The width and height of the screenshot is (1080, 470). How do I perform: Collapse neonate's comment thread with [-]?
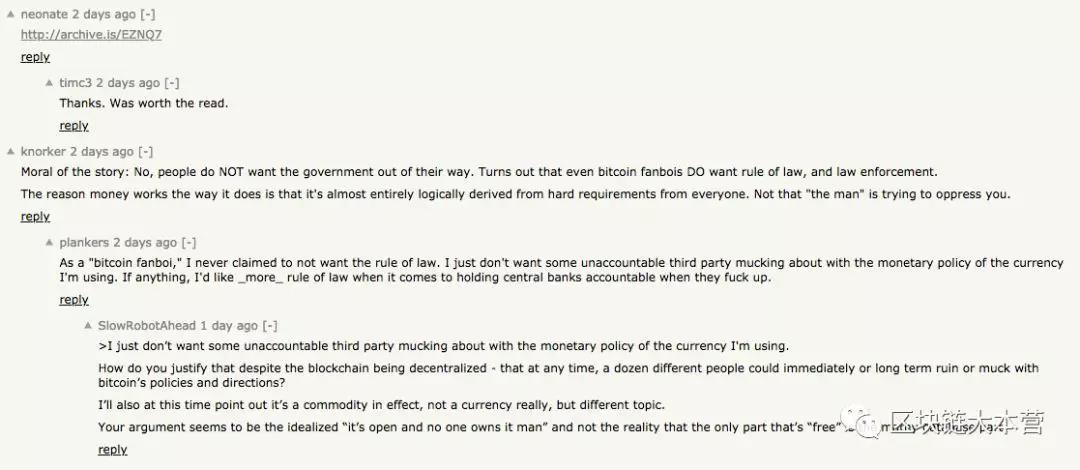click(147, 14)
